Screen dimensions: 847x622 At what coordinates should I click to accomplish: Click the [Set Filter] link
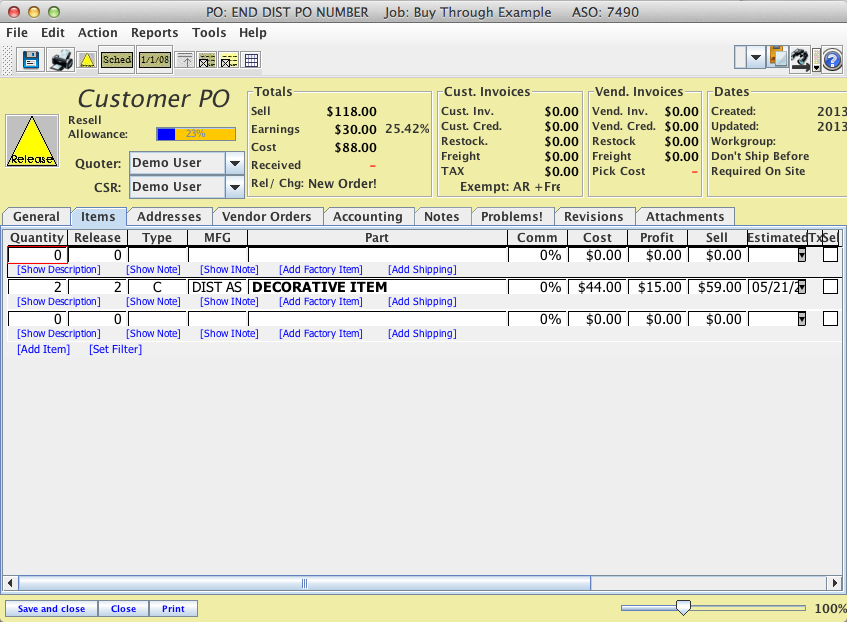coord(115,350)
